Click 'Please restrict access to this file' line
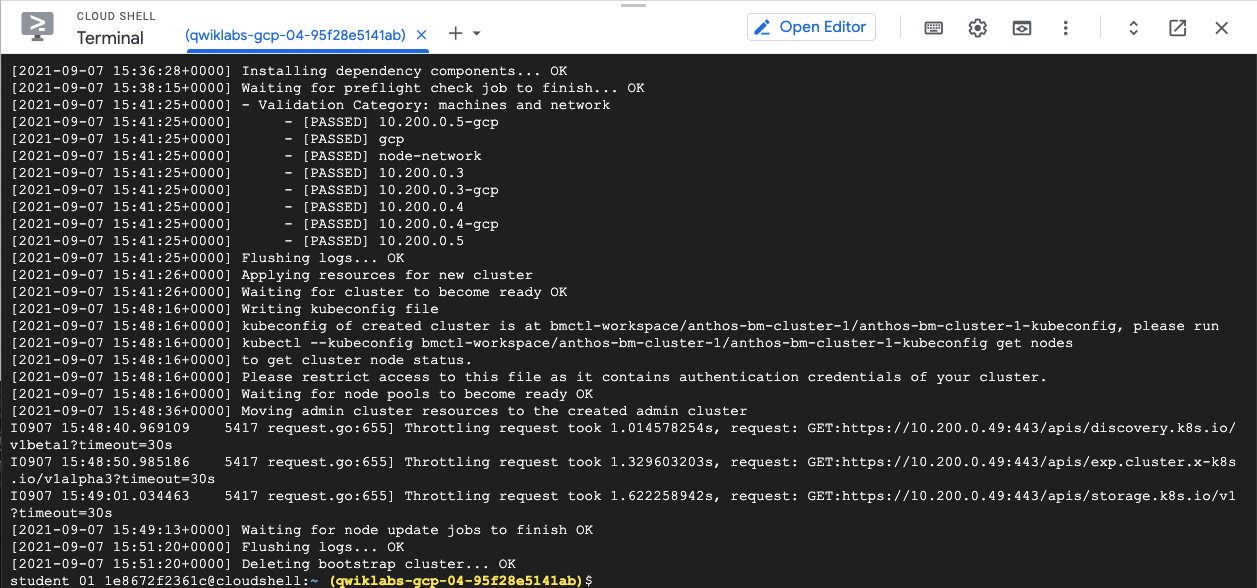Screen dimensions: 1257x588 529,377
